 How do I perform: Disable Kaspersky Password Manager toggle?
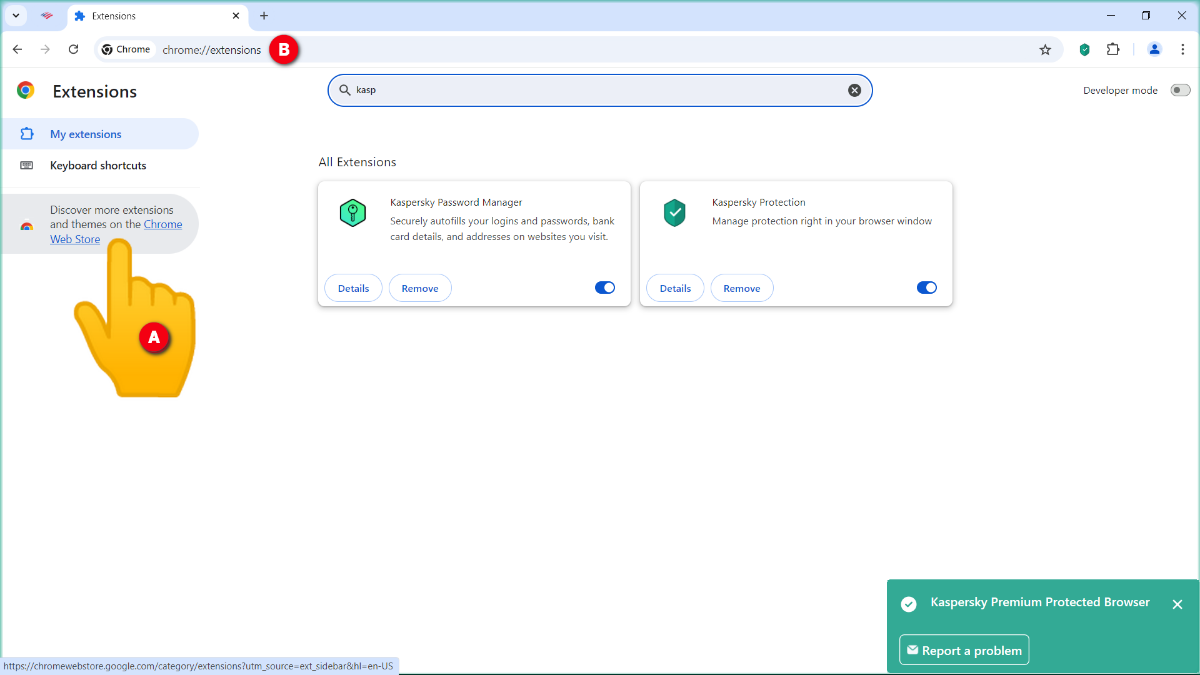(605, 288)
